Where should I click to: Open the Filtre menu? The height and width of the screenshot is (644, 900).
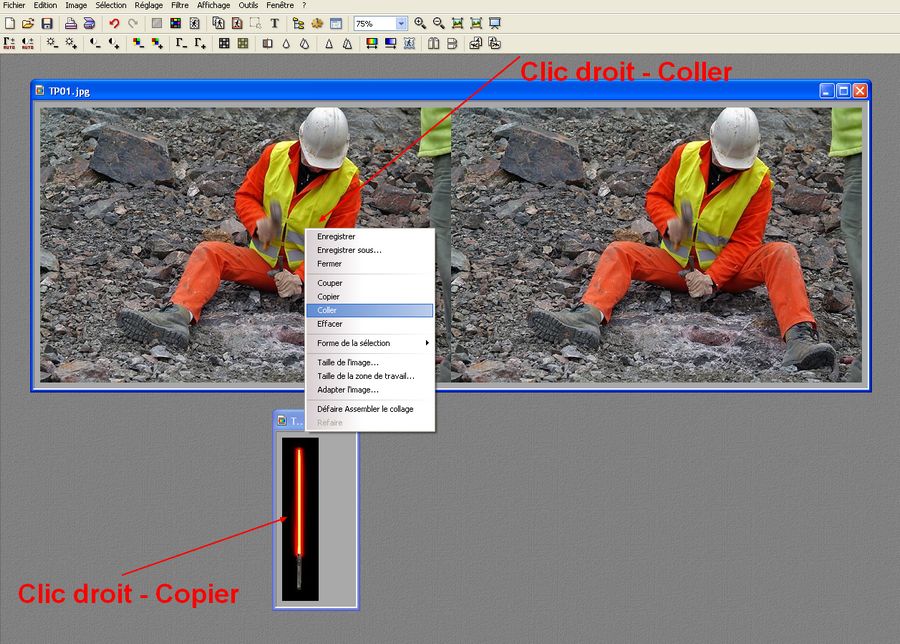(x=180, y=5)
